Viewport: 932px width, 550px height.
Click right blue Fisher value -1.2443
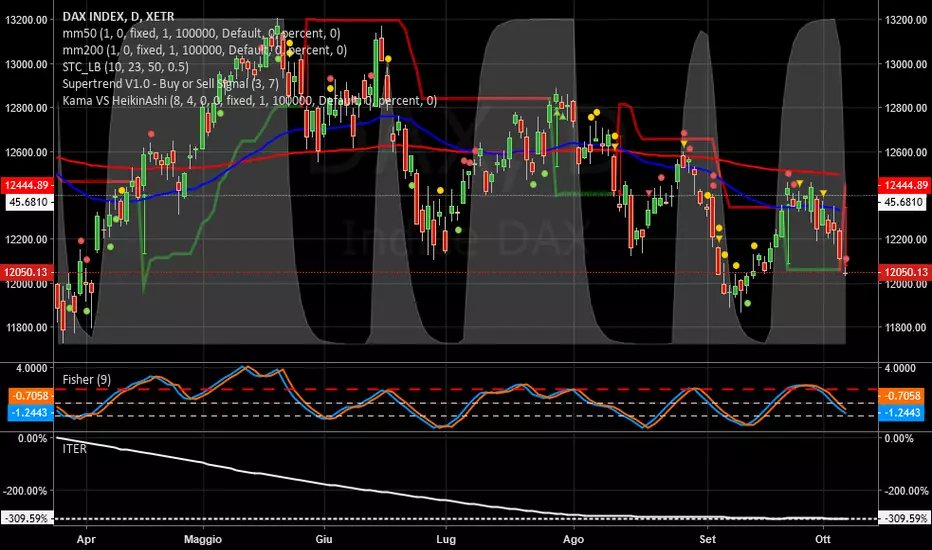[902, 413]
